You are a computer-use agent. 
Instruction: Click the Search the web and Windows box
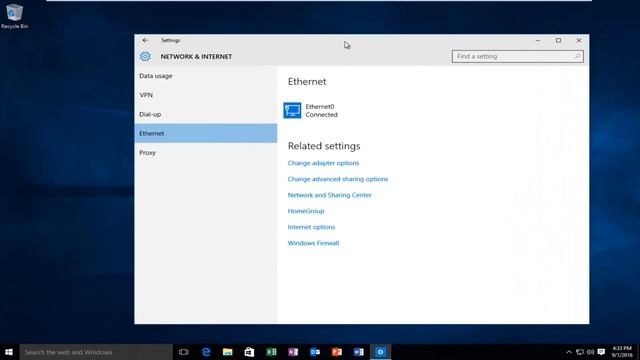pyautogui.click(x=96, y=352)
